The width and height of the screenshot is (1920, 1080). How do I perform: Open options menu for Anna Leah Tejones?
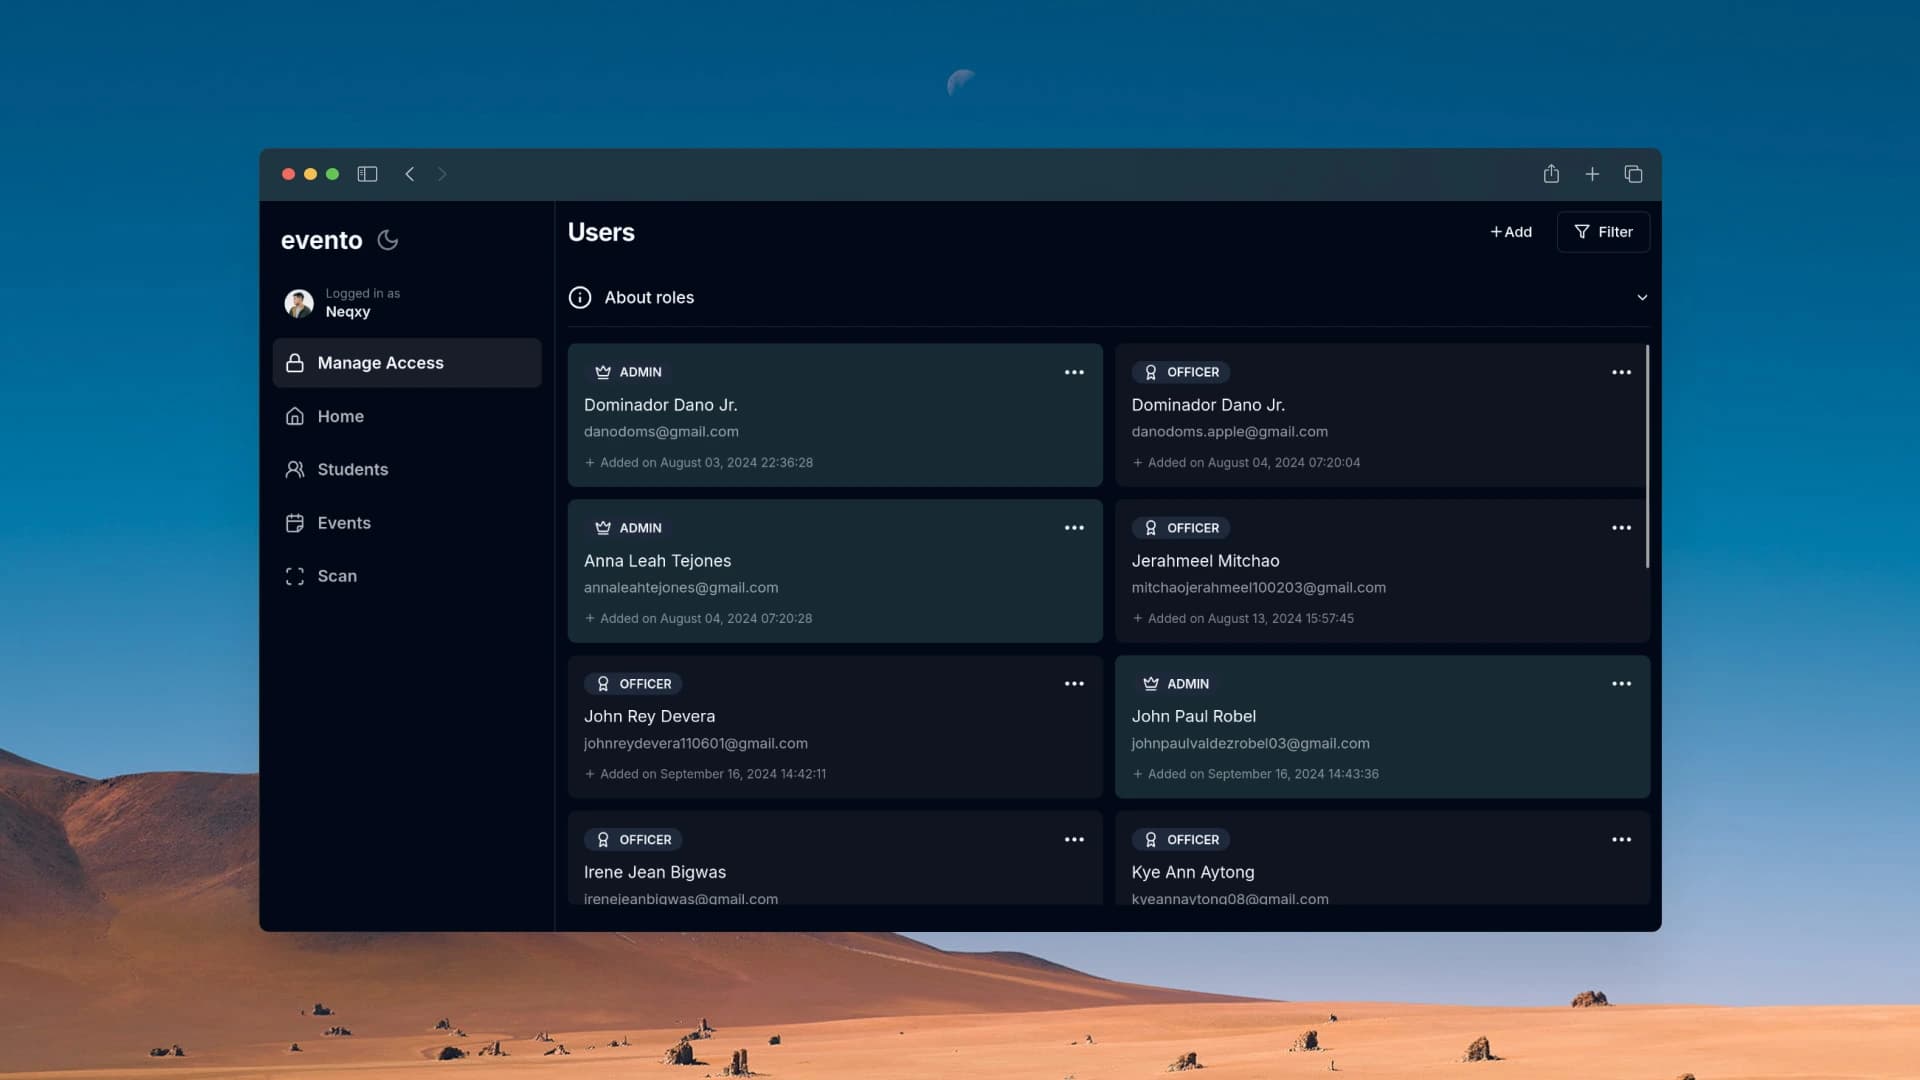1074,528
